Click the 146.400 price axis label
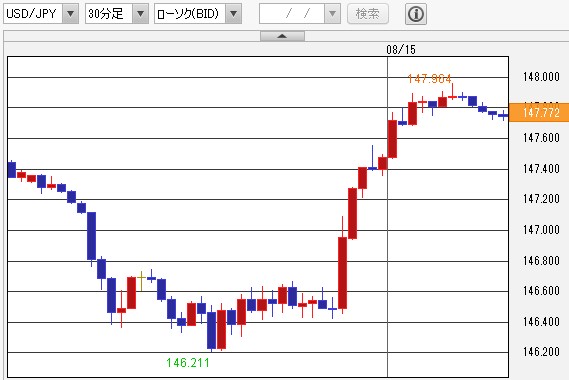The height and width of the screenshot is (380, 569). pyautogui.click(x=541, y=321)
